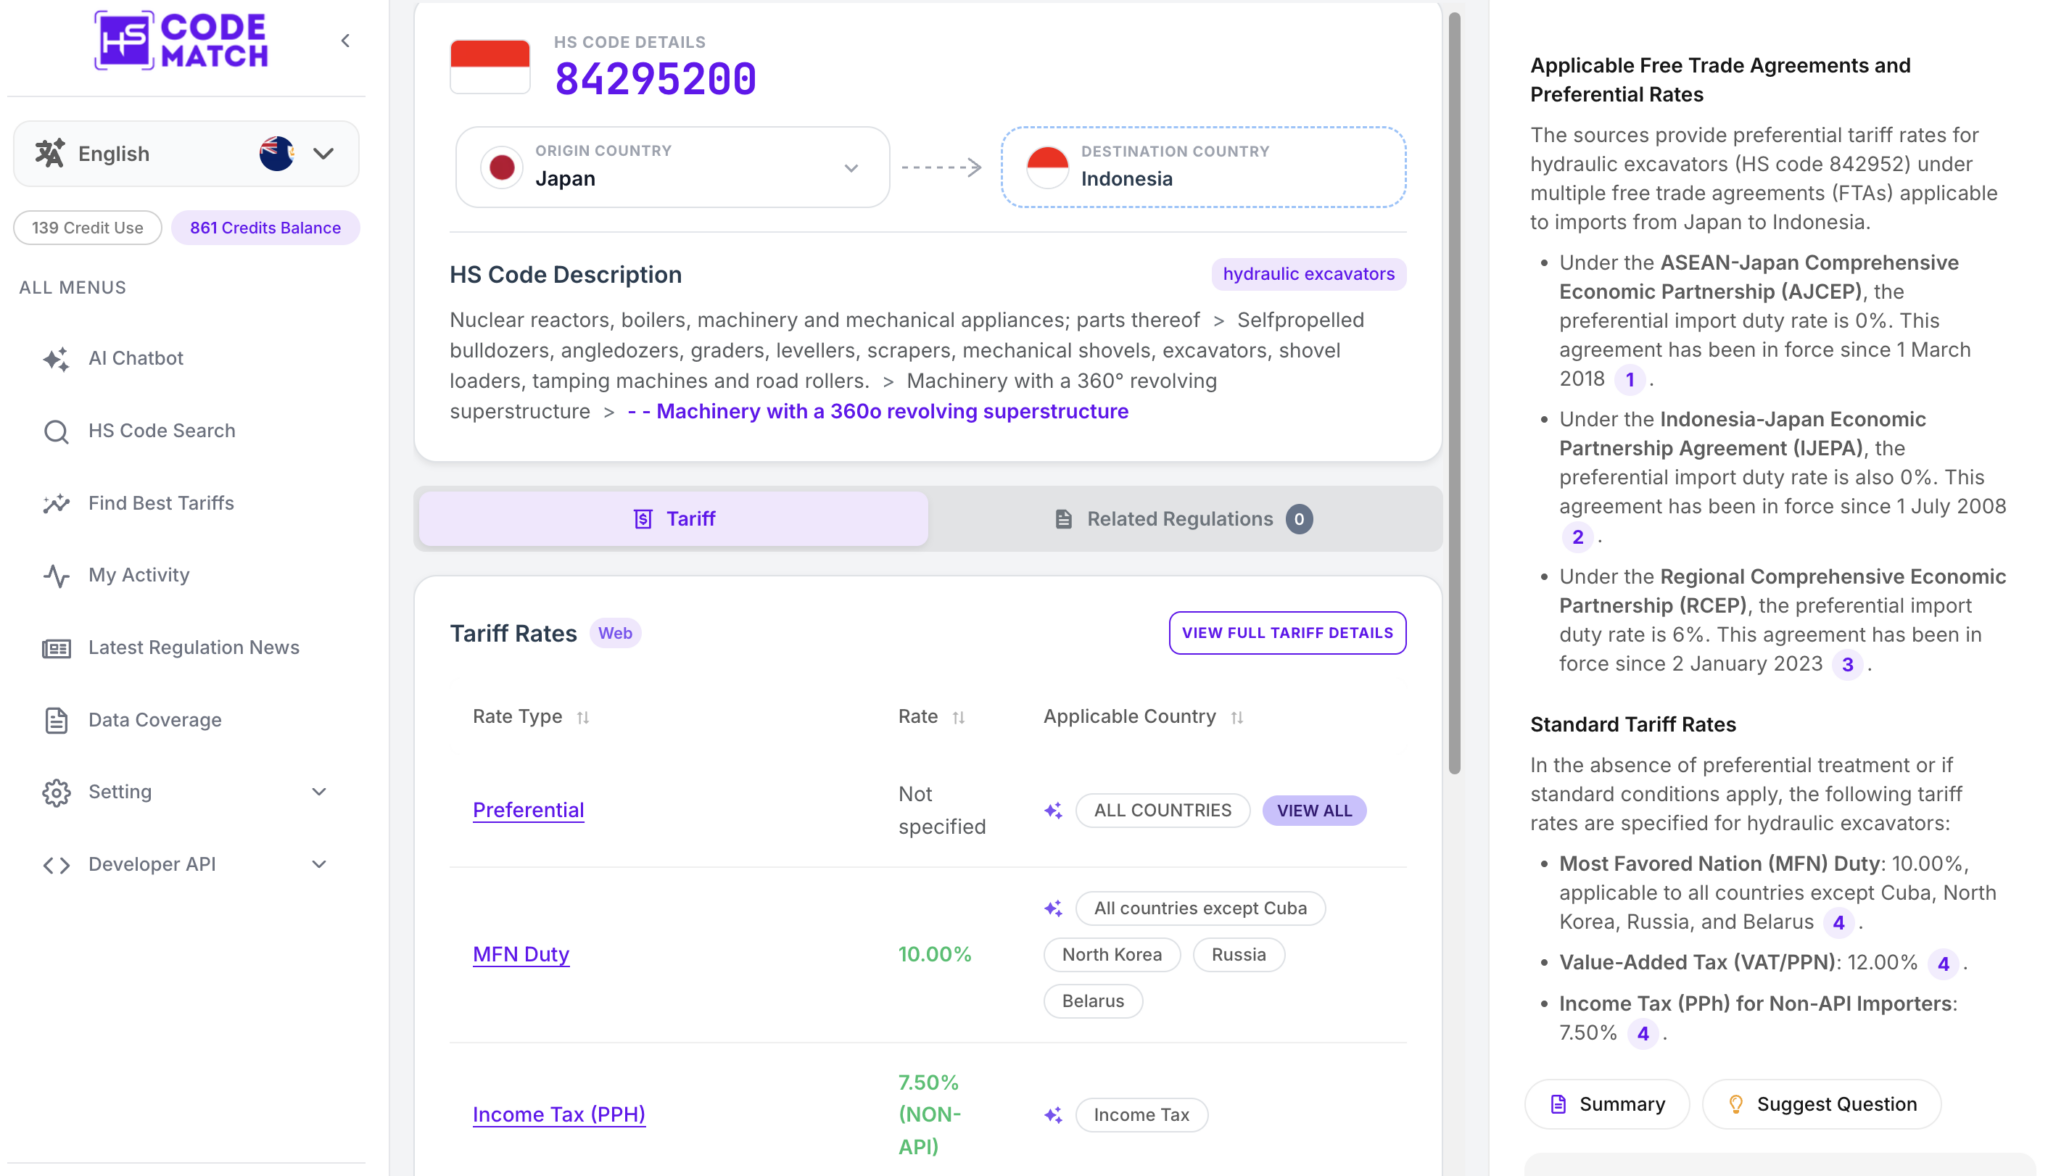Switch to the Tariff tab

pyautogui.click(x=674, y=519)
